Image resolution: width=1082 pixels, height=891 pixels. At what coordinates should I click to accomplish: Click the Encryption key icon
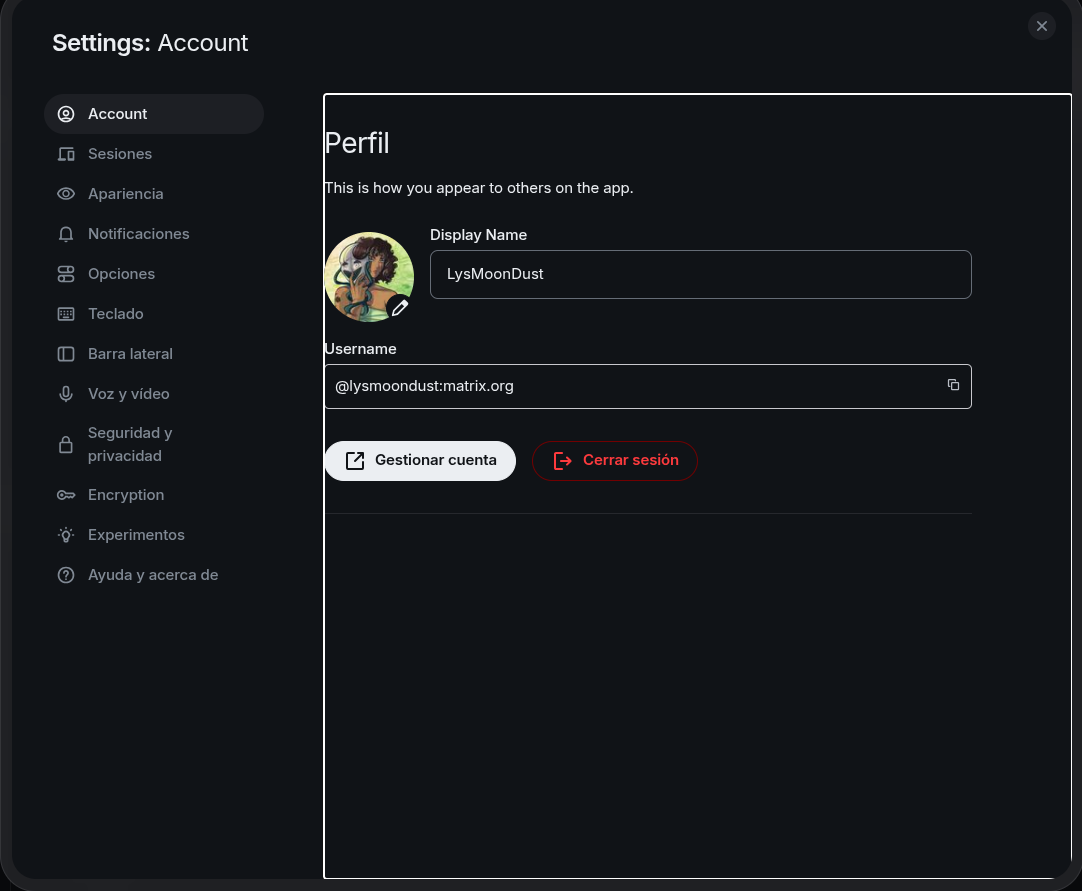click(66, 495)
